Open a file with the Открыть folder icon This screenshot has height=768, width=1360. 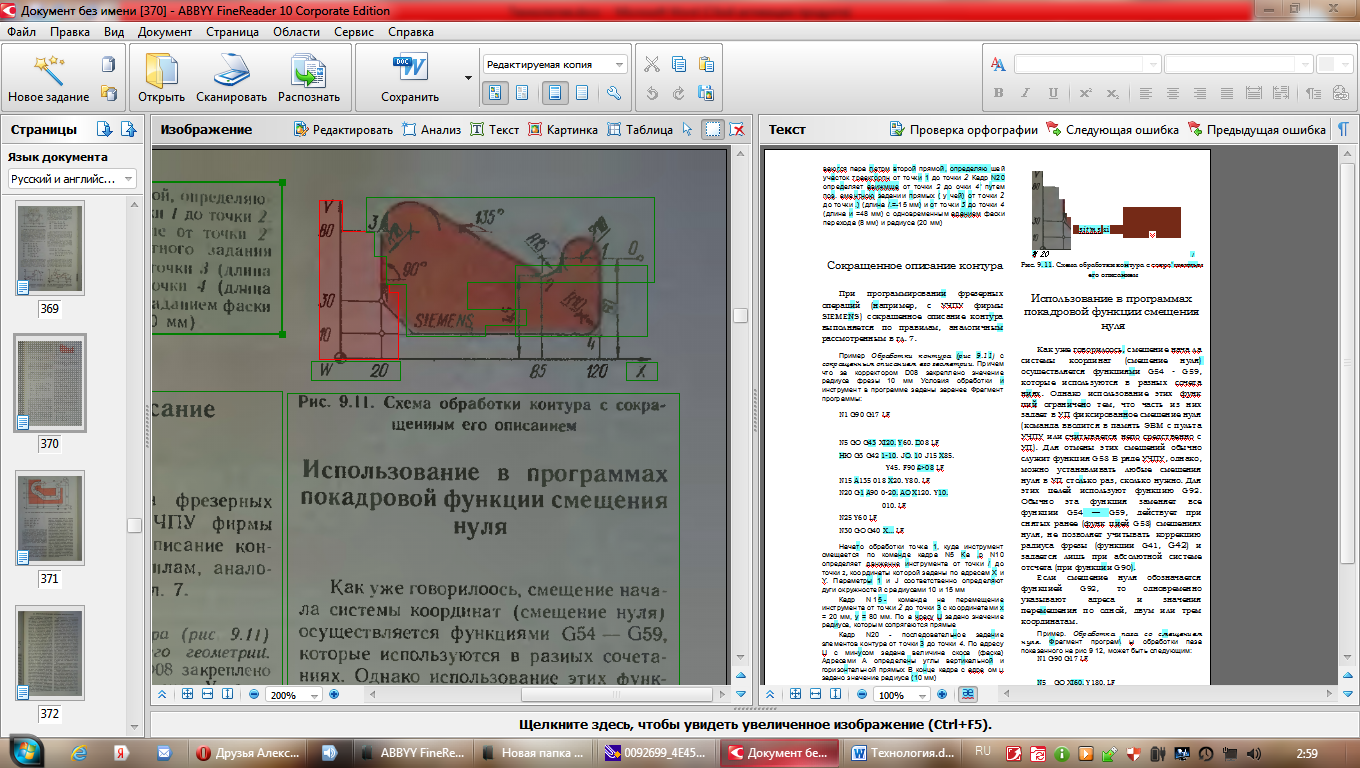click(162, 79)
